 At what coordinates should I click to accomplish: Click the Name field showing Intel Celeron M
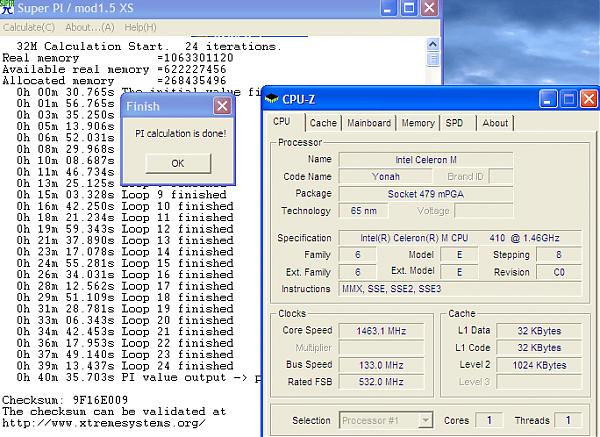coord(426,160)
